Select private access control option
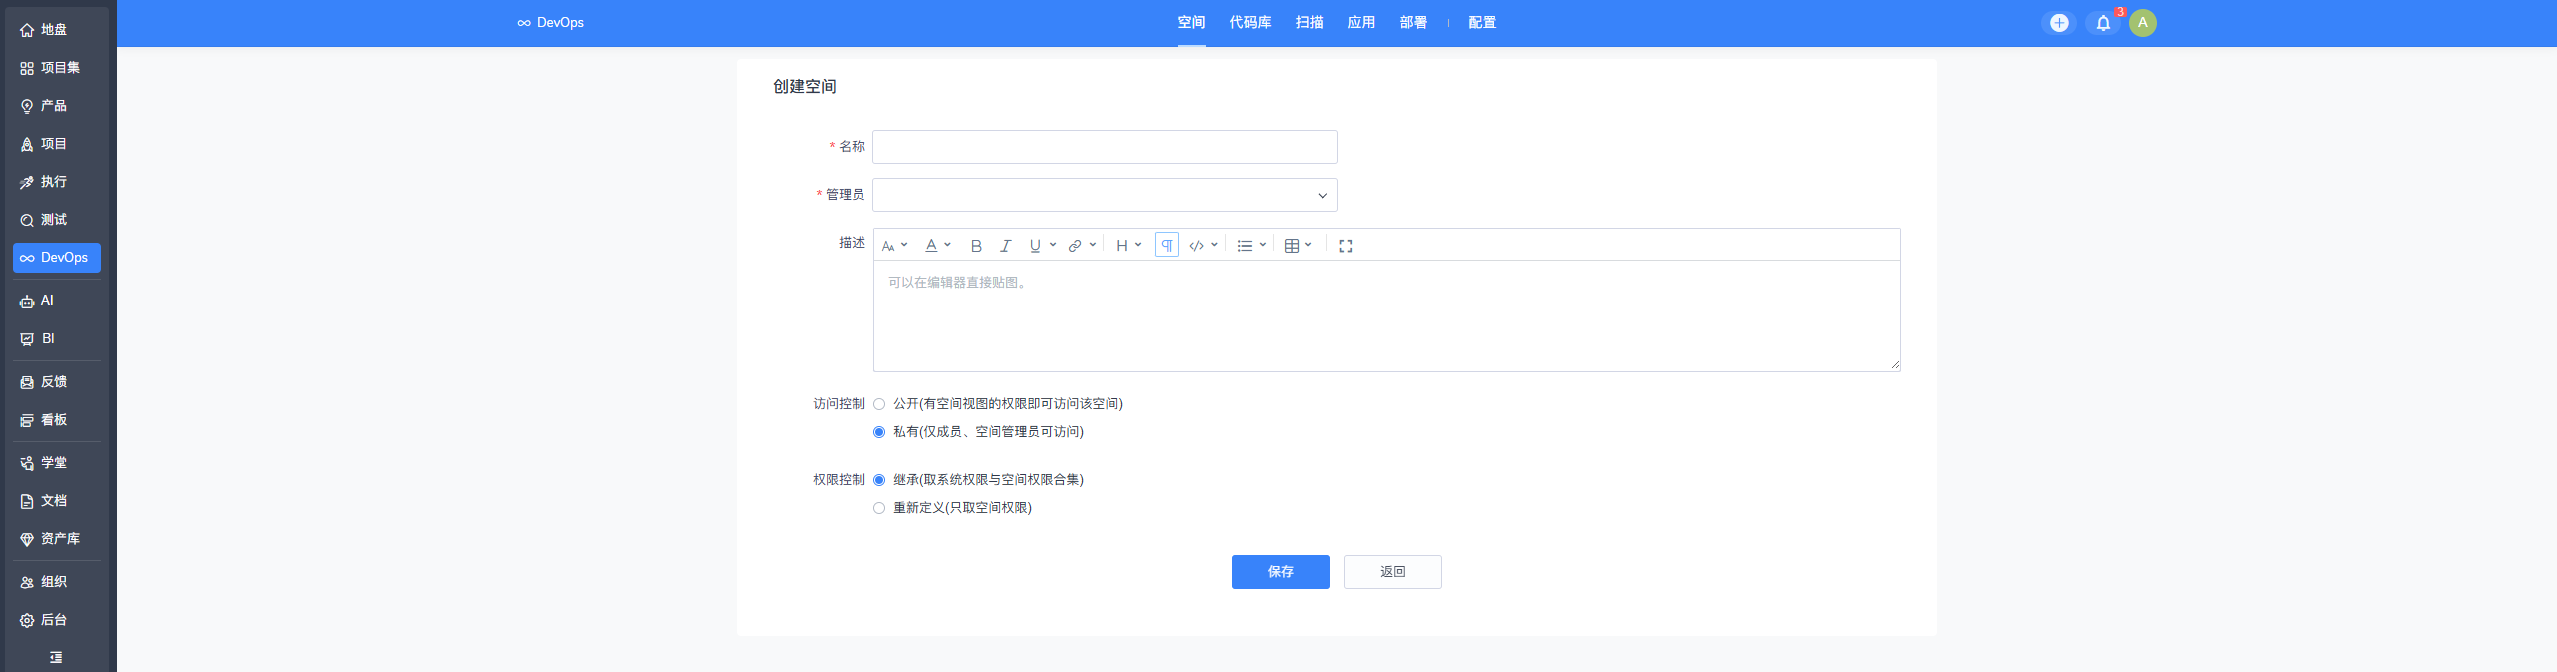This screenshot has height=672, width=2557. pyautogui.click(x=879, y=432)
